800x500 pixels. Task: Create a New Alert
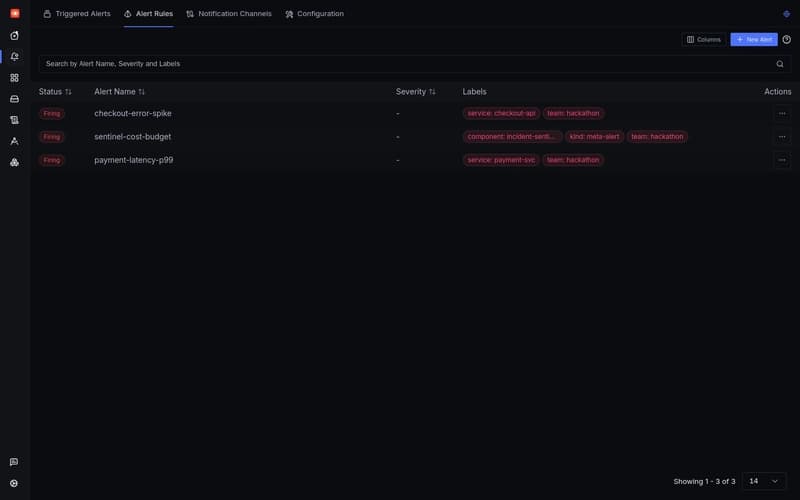(754, 39)
